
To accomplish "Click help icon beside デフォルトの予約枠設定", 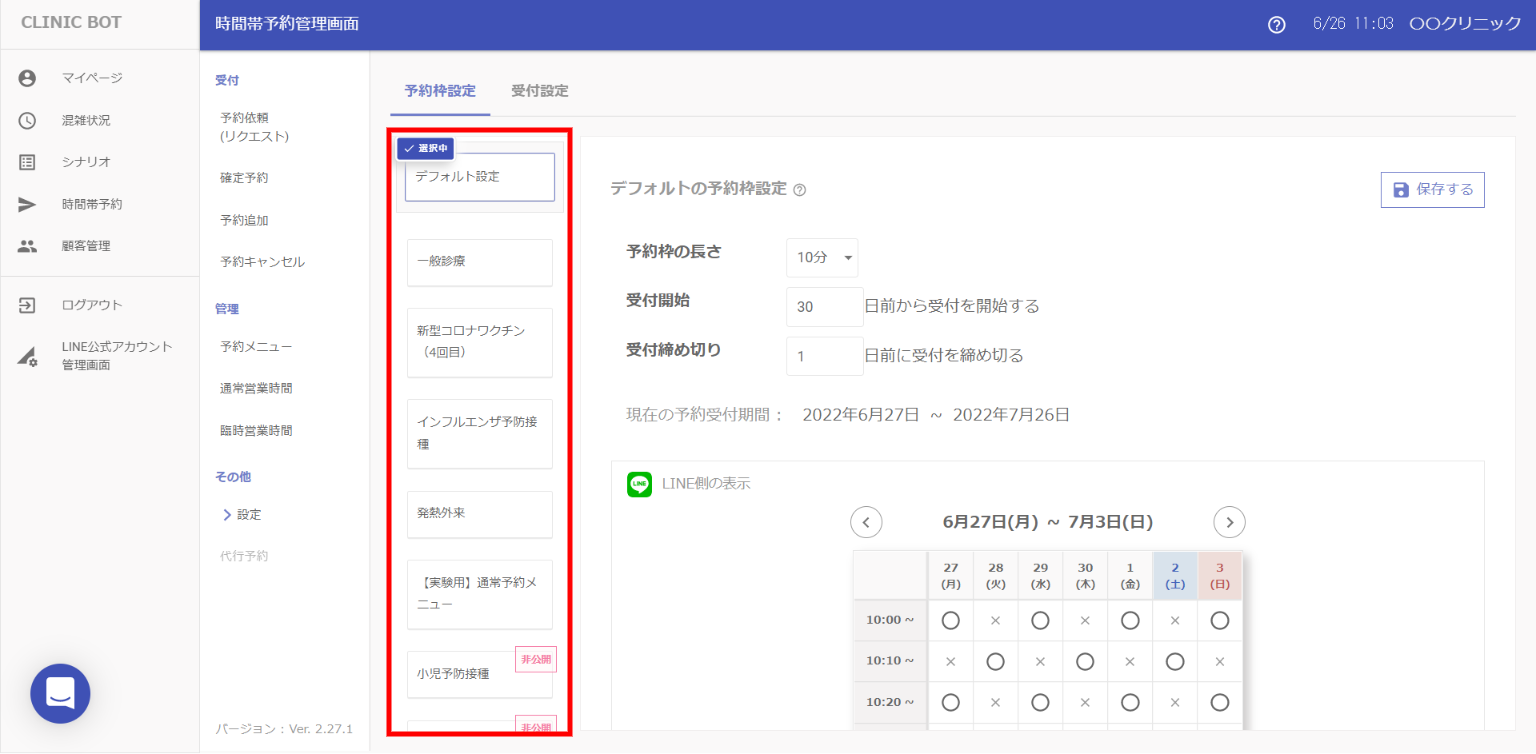I will 799,190.
